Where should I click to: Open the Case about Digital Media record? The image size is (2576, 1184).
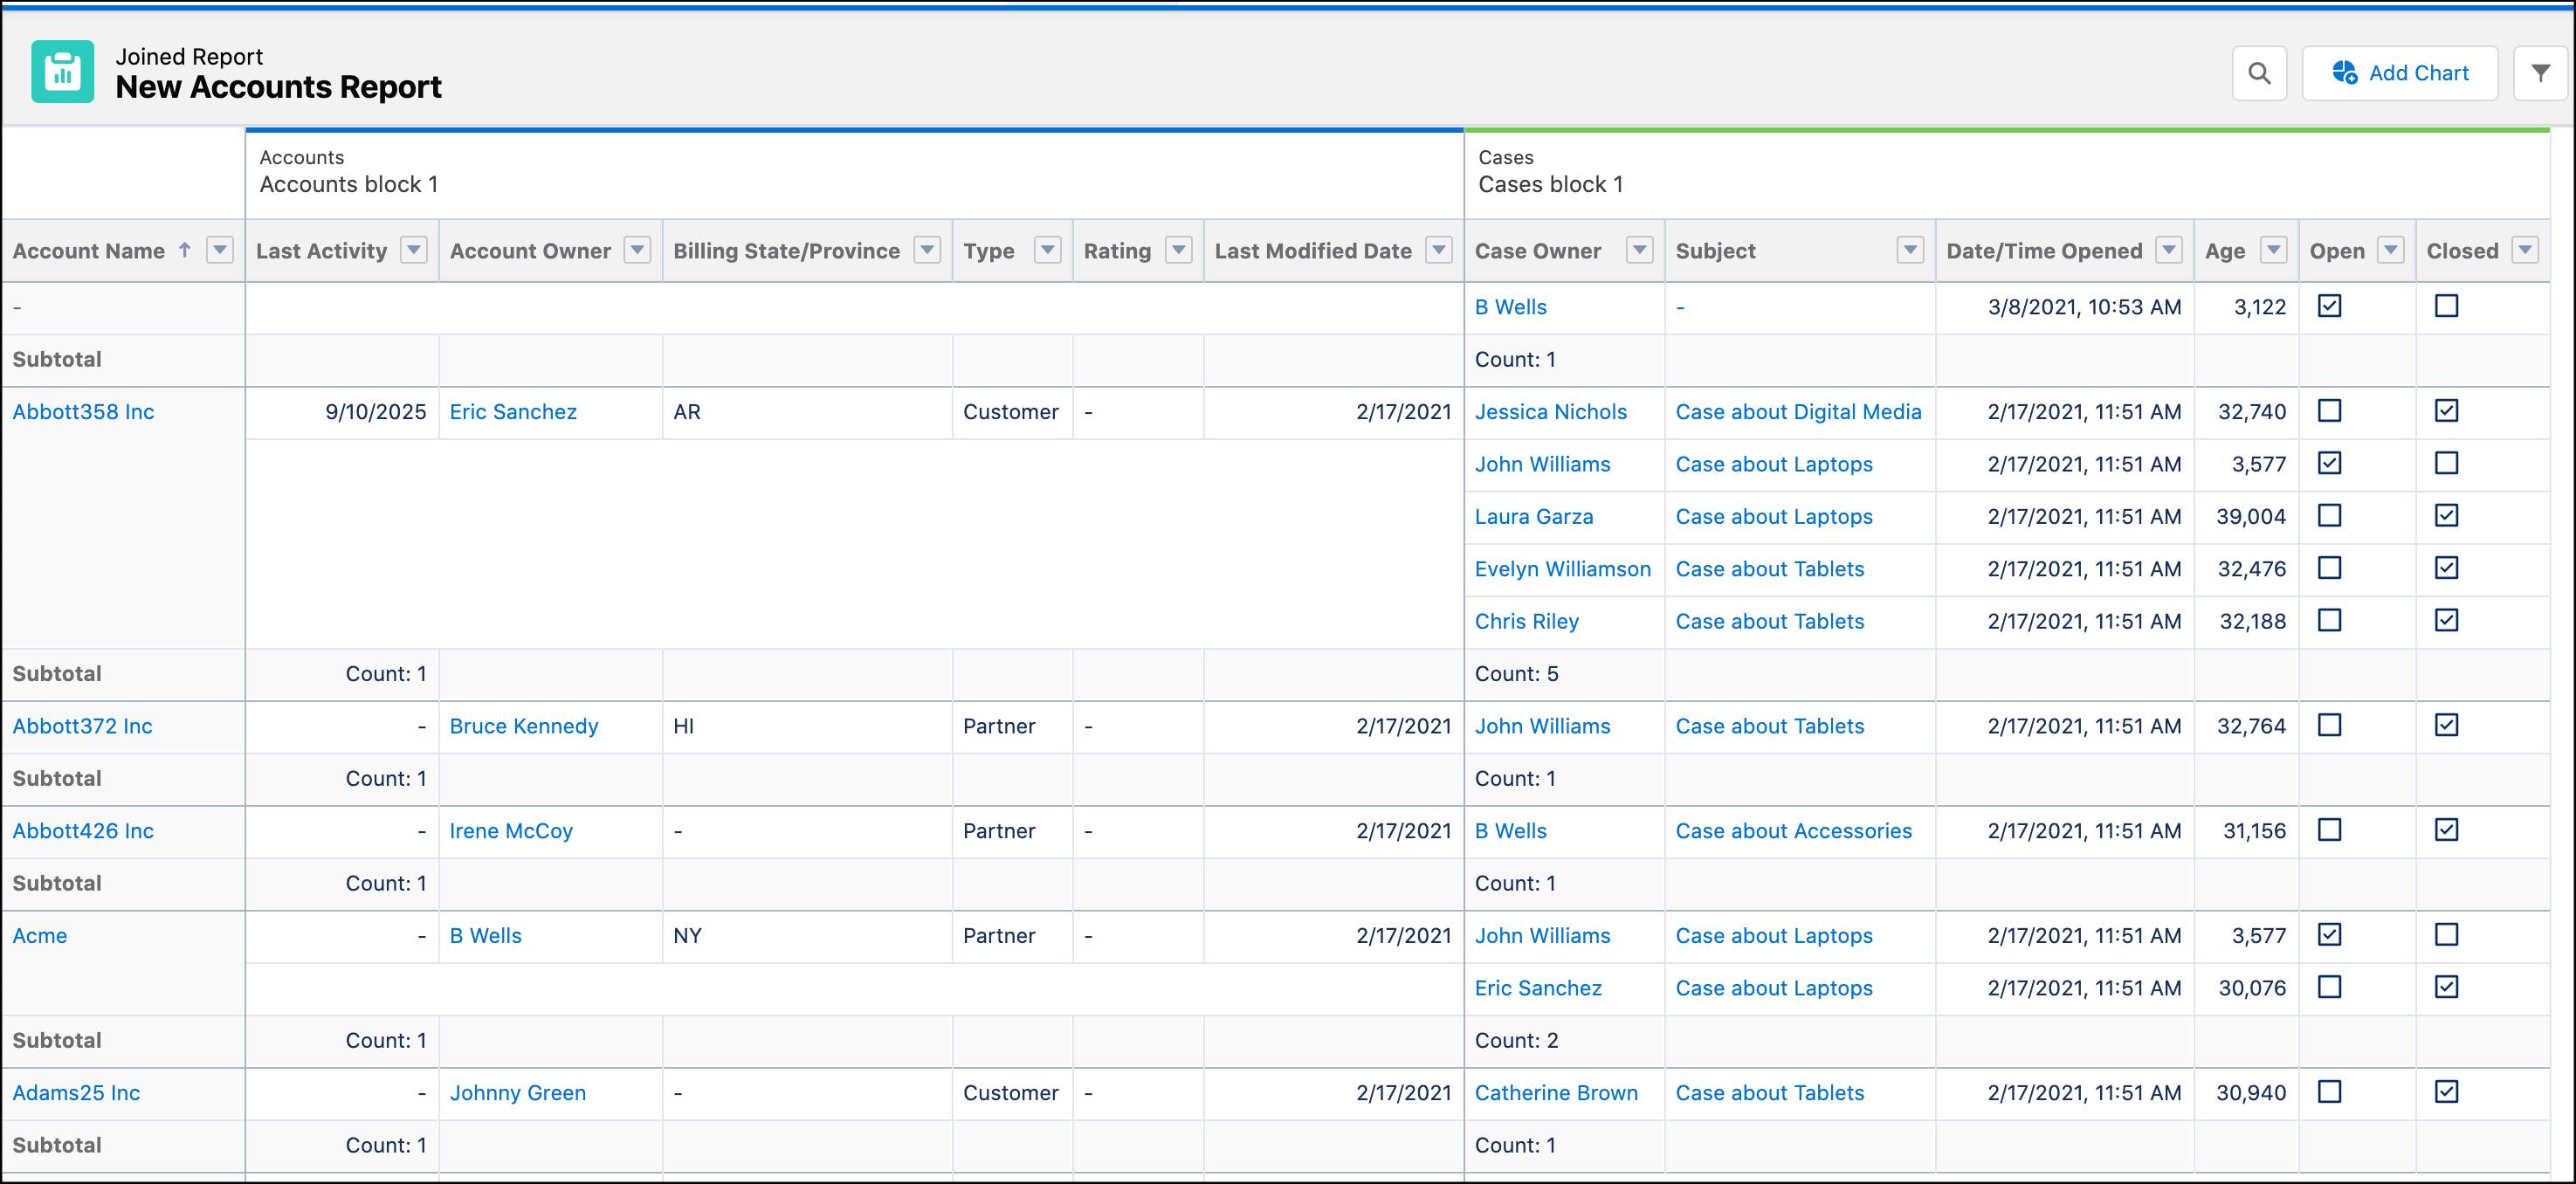(1798, 411)
